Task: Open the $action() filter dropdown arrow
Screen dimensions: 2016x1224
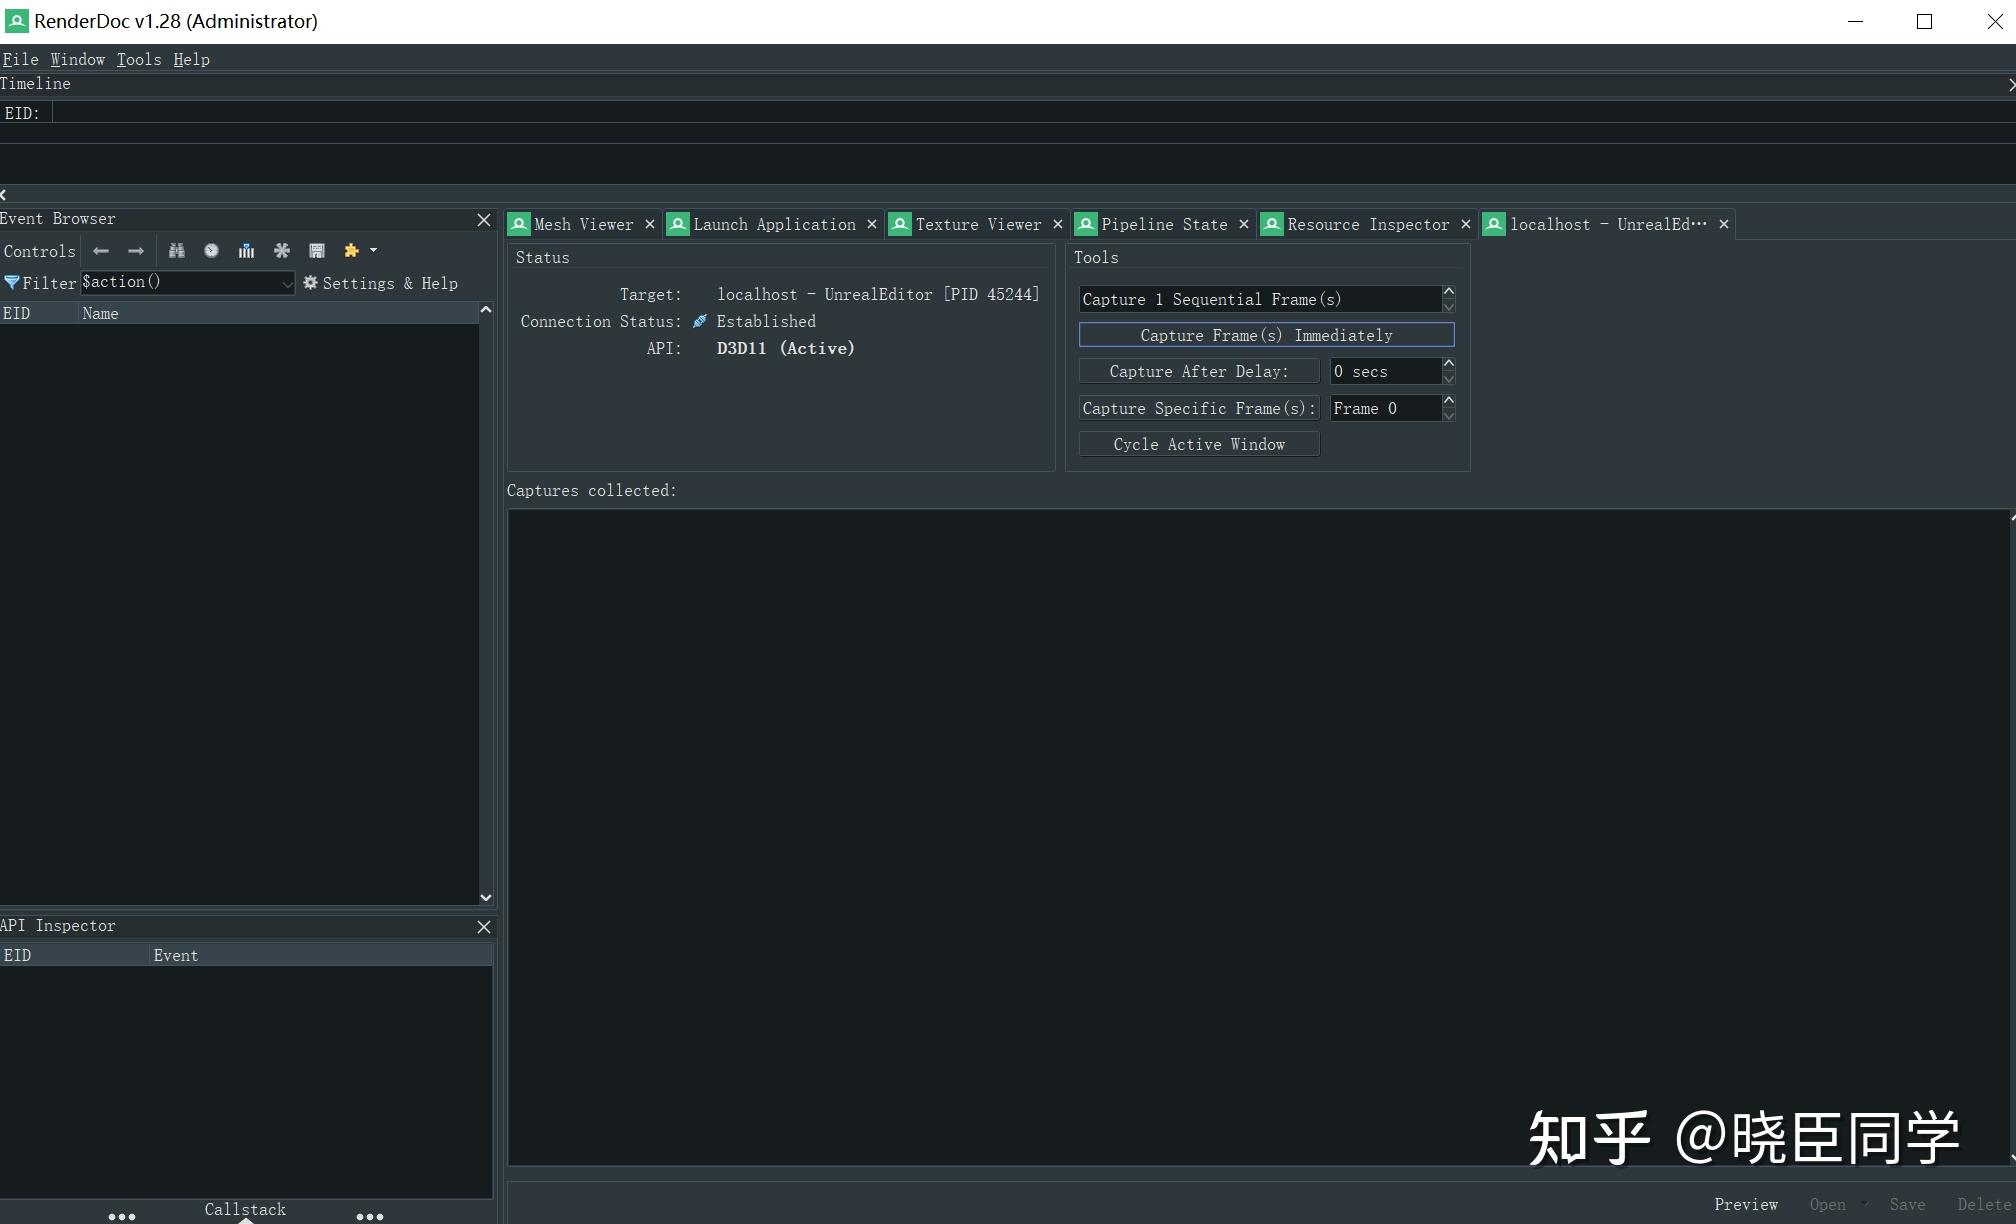Action: [287, 284]
